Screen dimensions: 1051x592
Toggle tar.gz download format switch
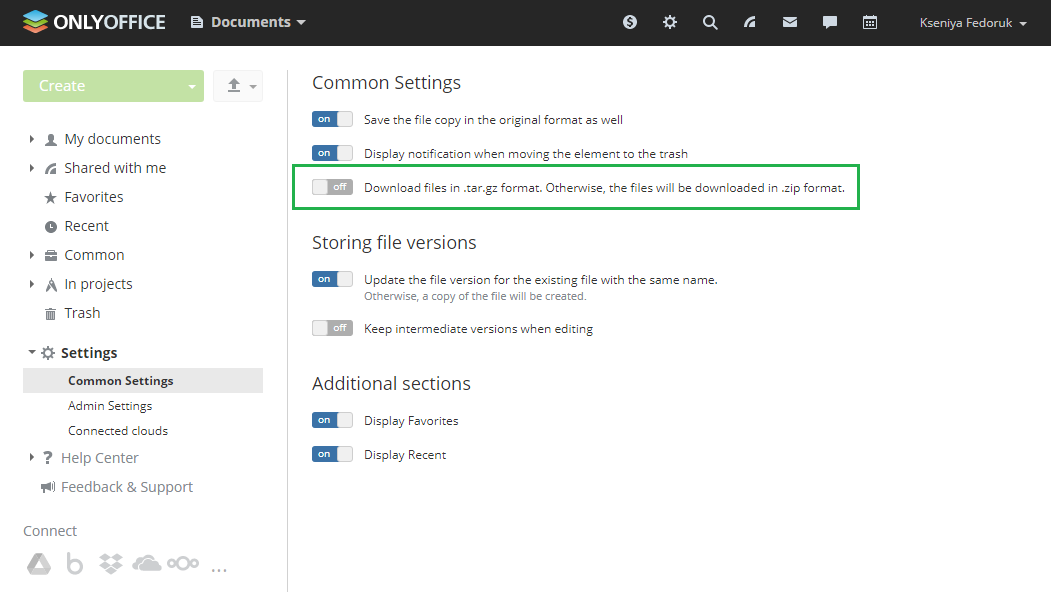332,187
